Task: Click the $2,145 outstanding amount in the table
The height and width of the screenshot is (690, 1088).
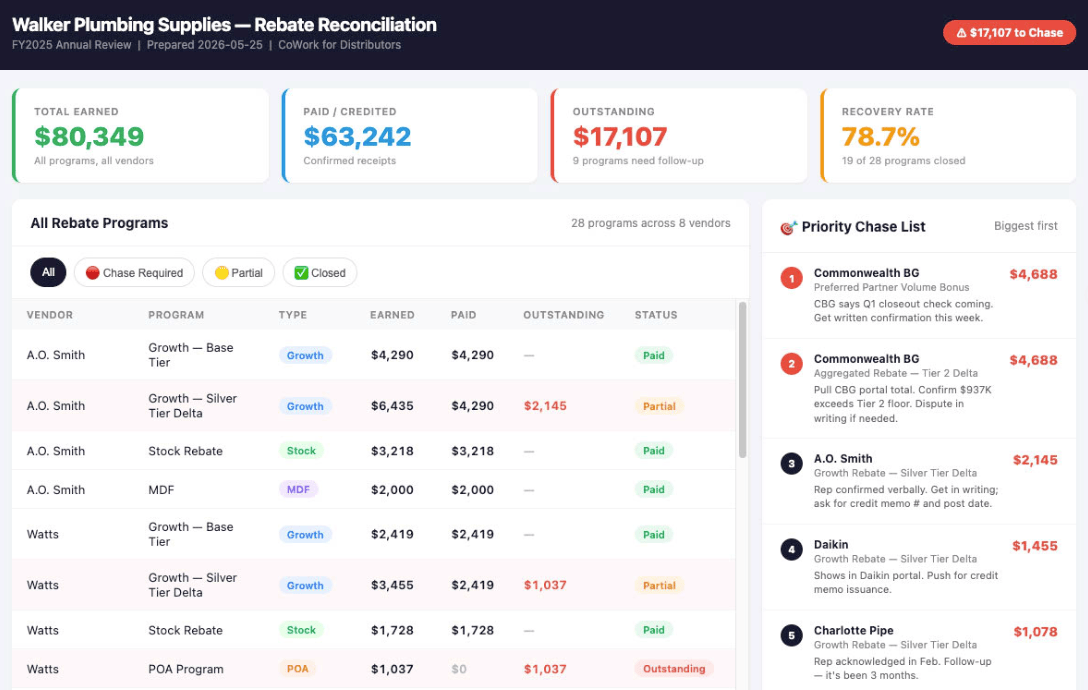Action: [545, 406]
